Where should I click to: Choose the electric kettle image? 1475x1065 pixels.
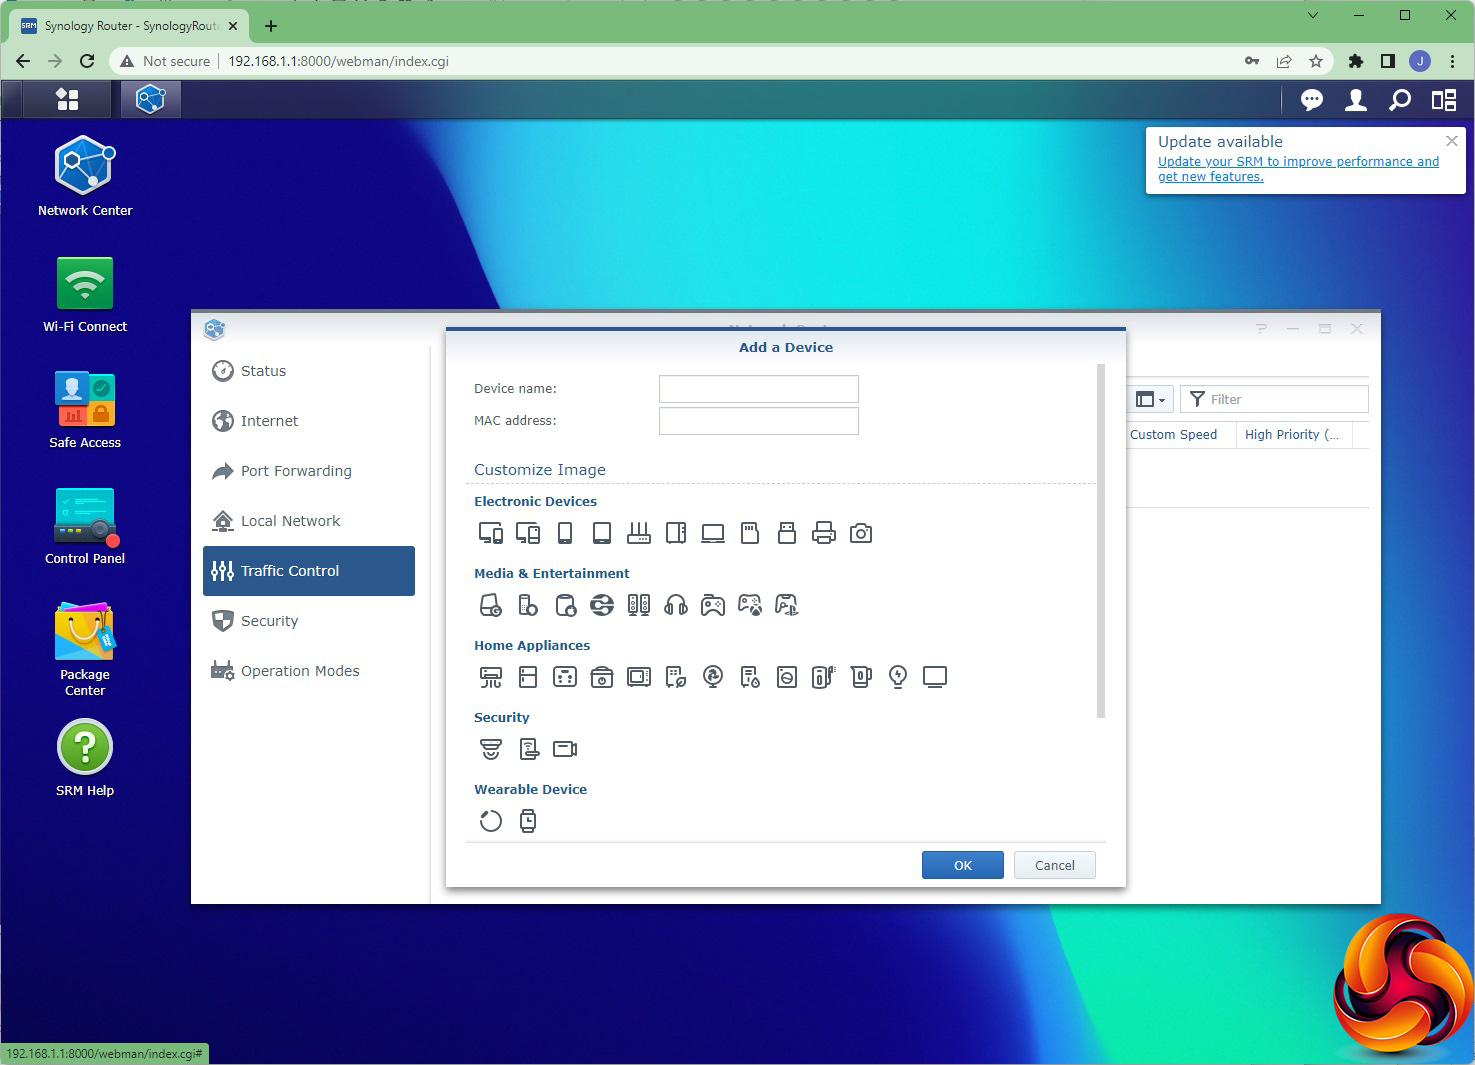point(861,677)
